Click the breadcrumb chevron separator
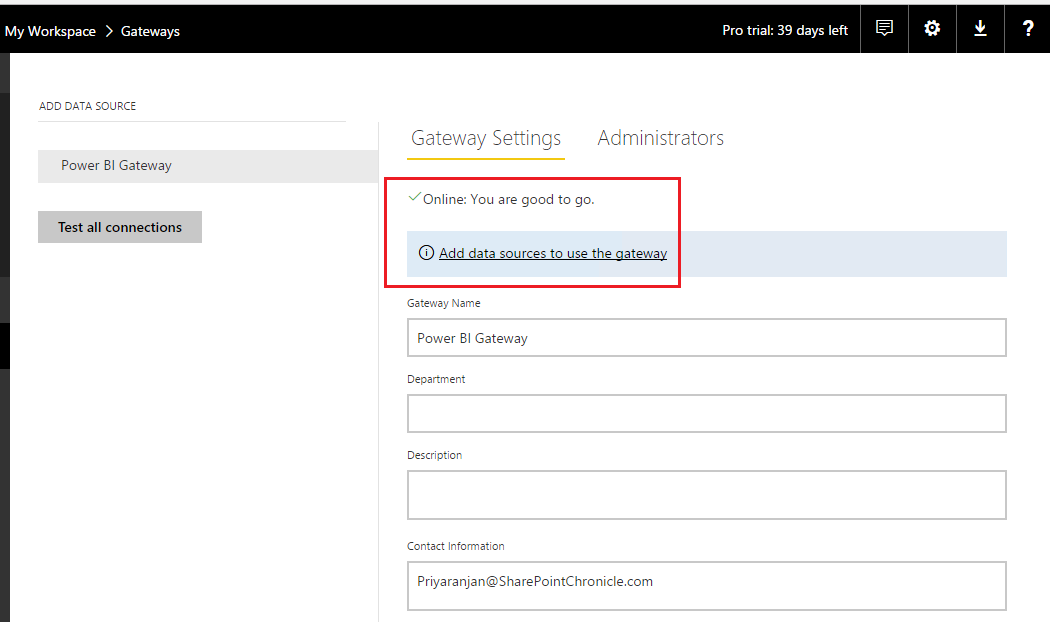This screenshot has height=622, width=1050. 109,31
